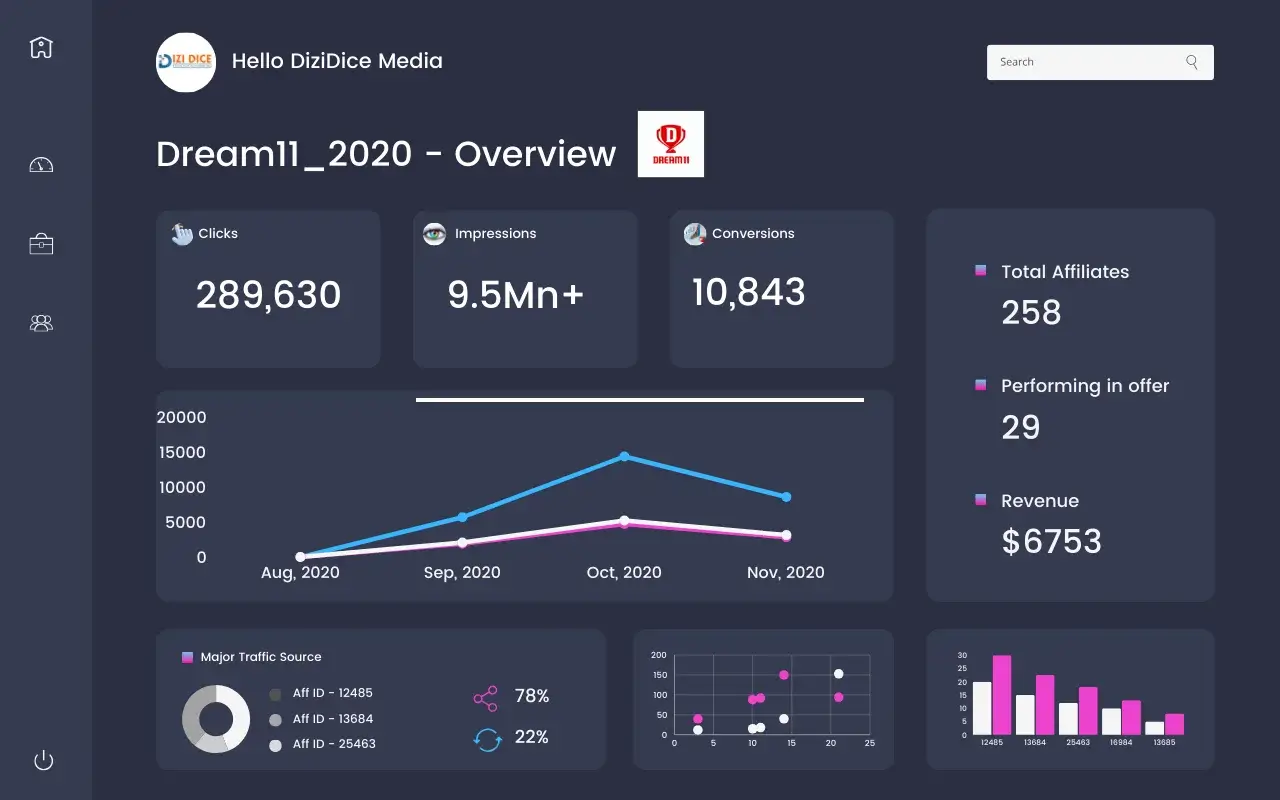
Task: Select the Impressions stat card
Action: pos(525,289)
